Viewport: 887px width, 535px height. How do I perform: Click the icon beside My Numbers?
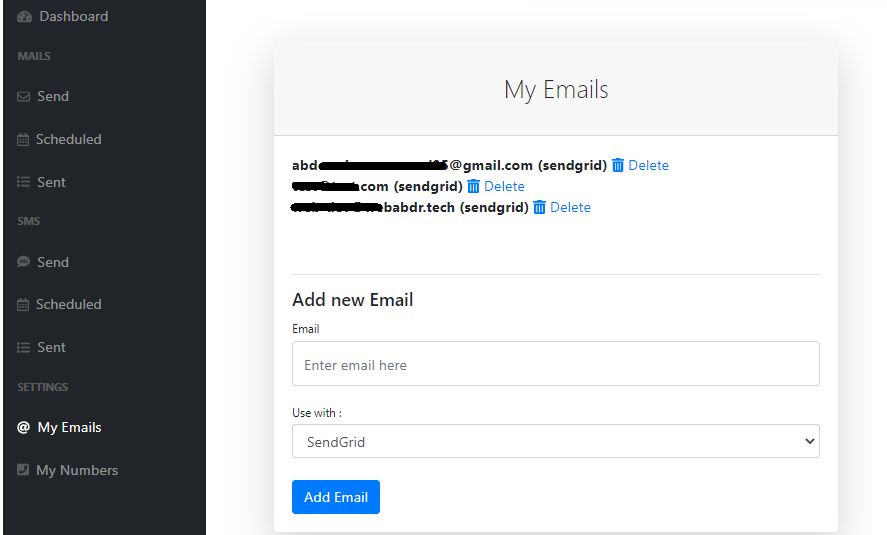tap(24, 470)
